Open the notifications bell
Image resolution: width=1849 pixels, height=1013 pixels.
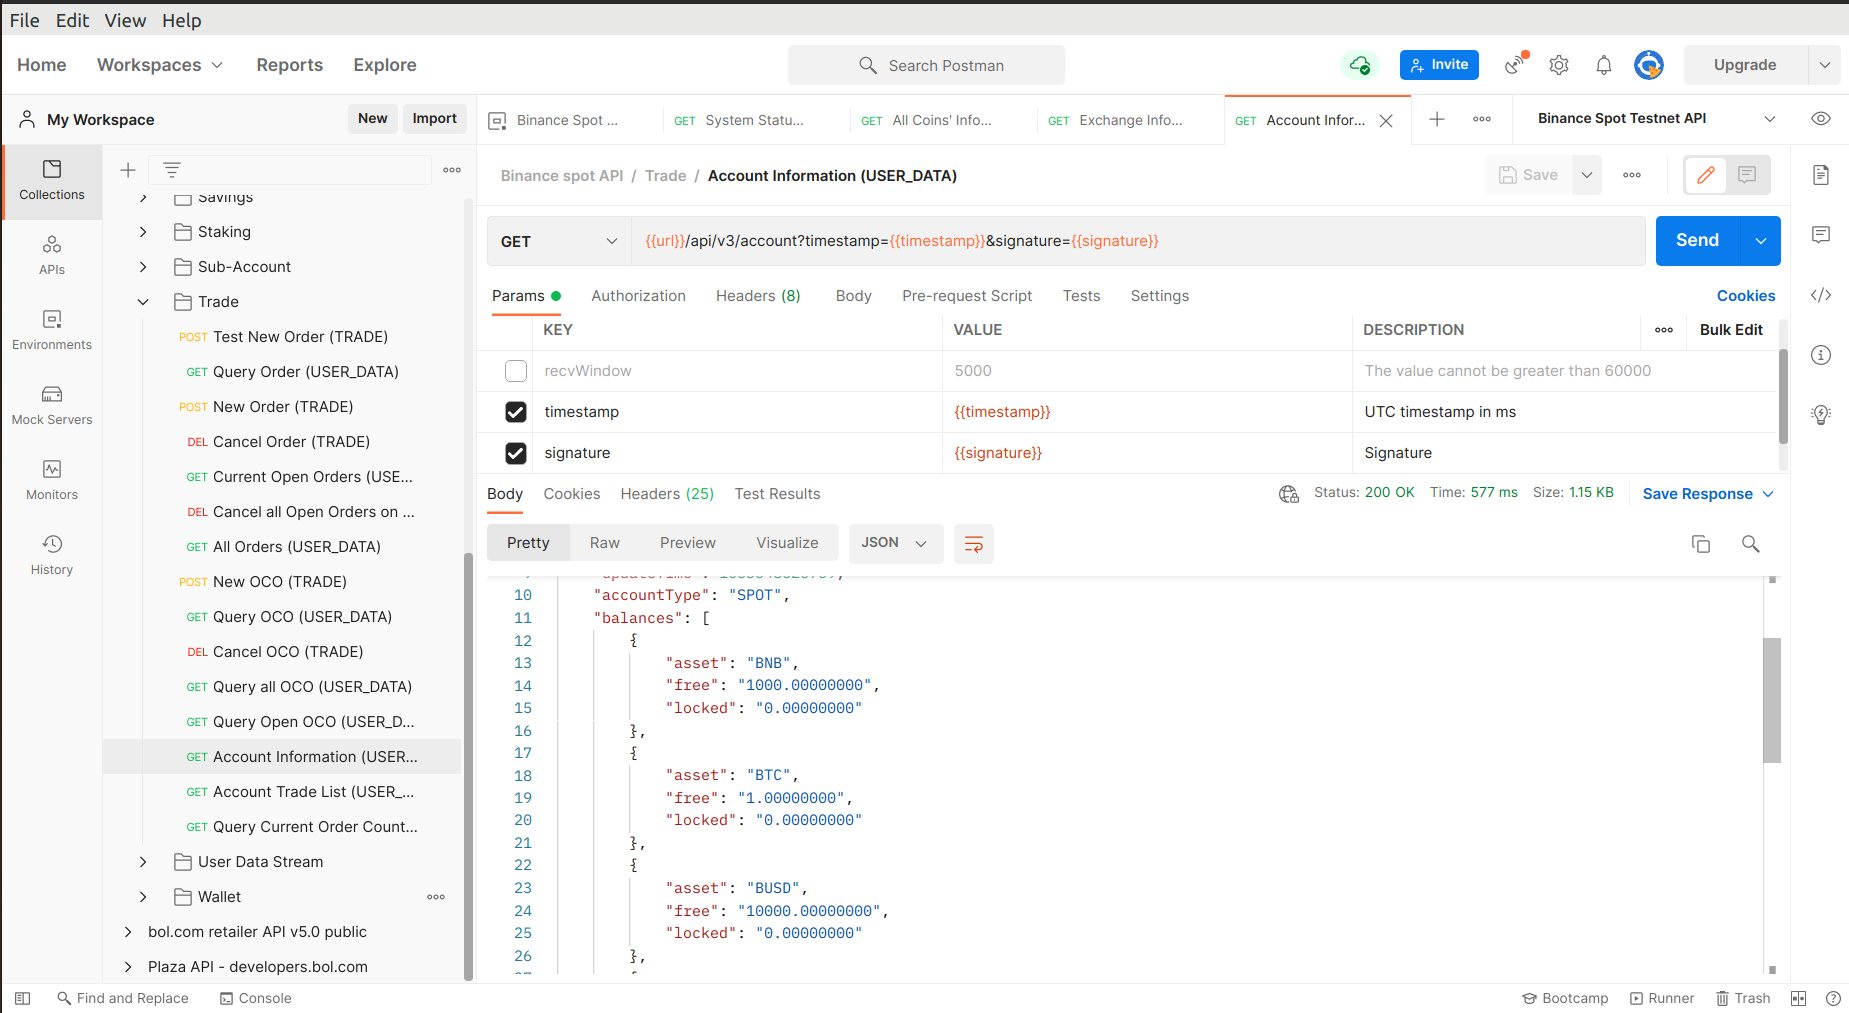1604,65
